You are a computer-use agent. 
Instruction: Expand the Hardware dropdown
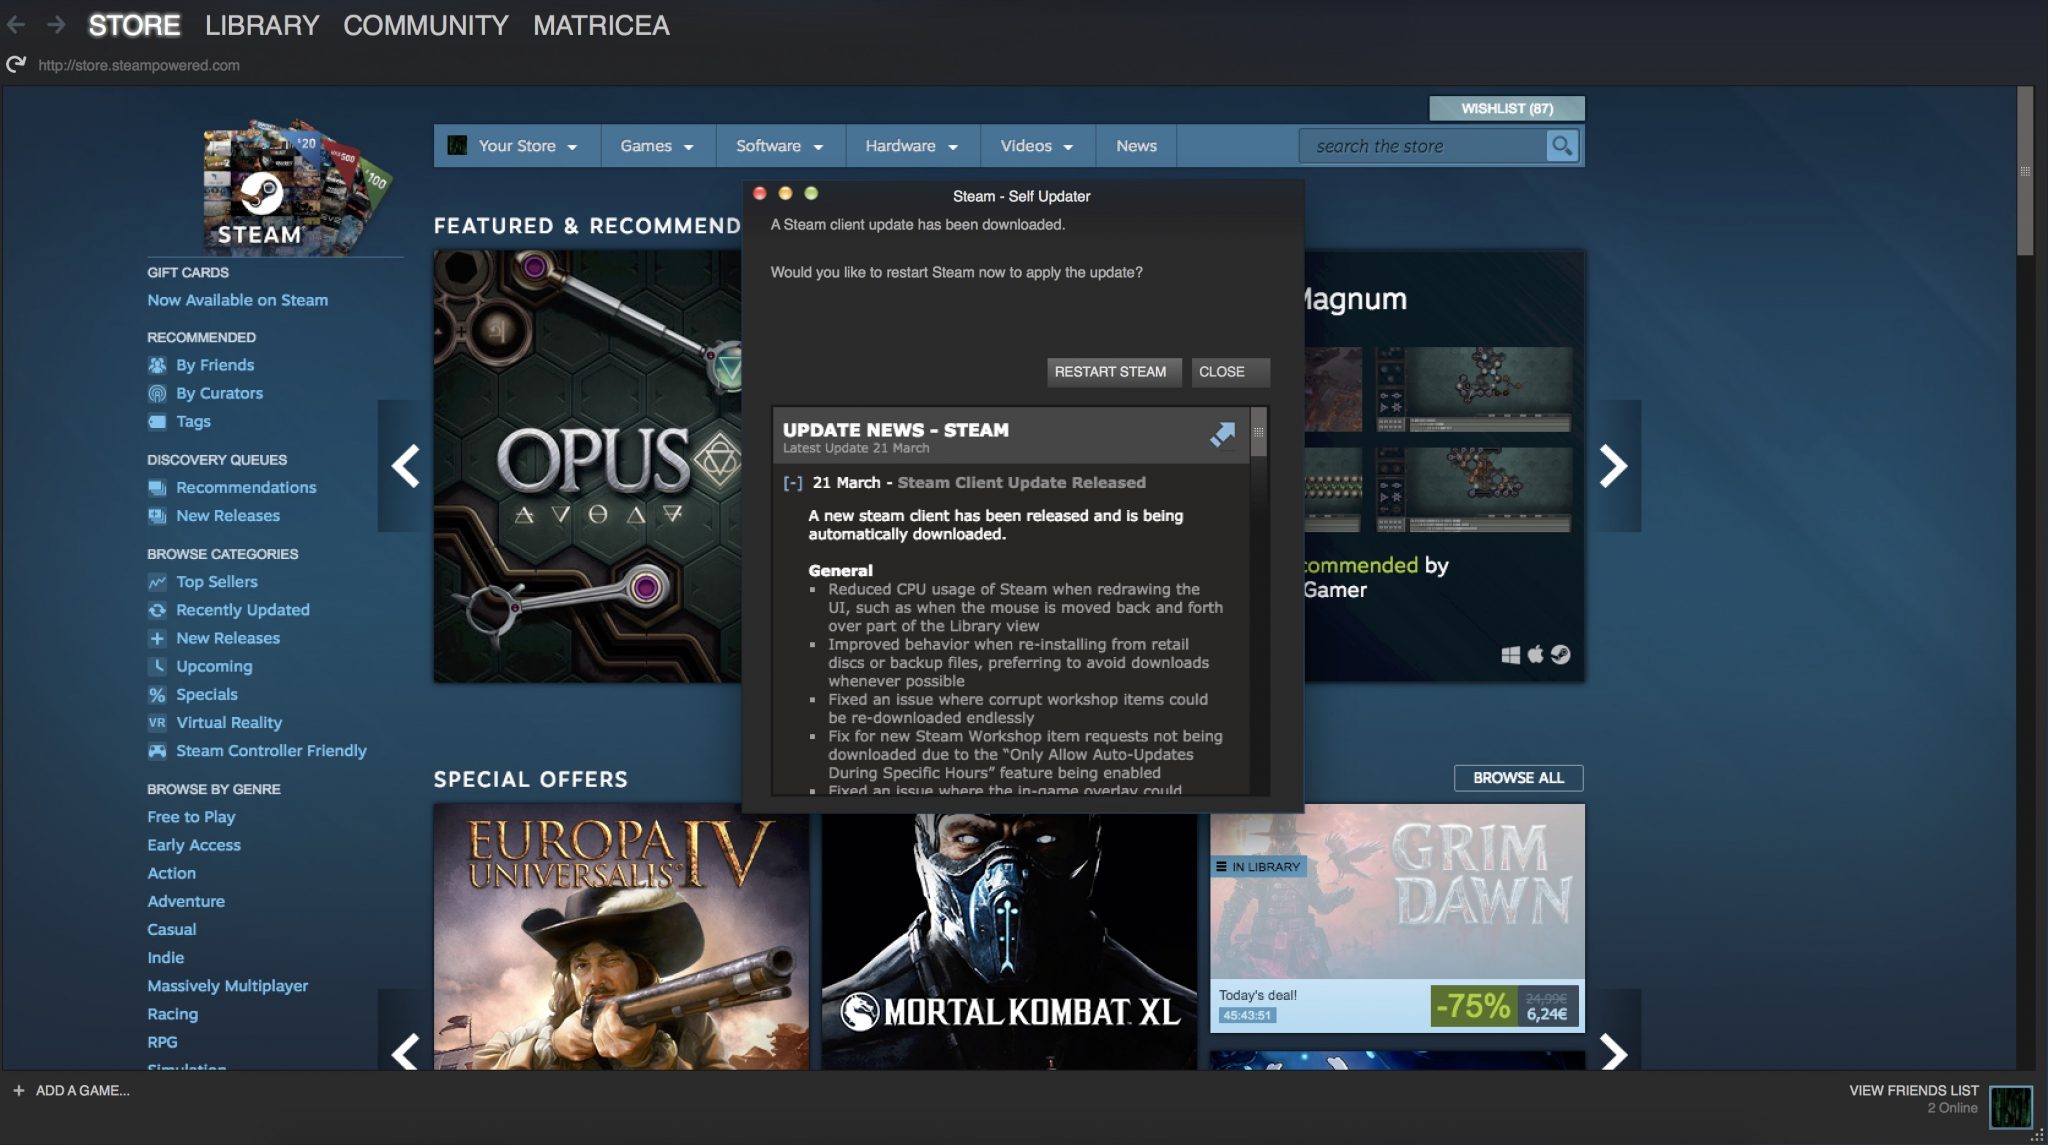(911, 146)
